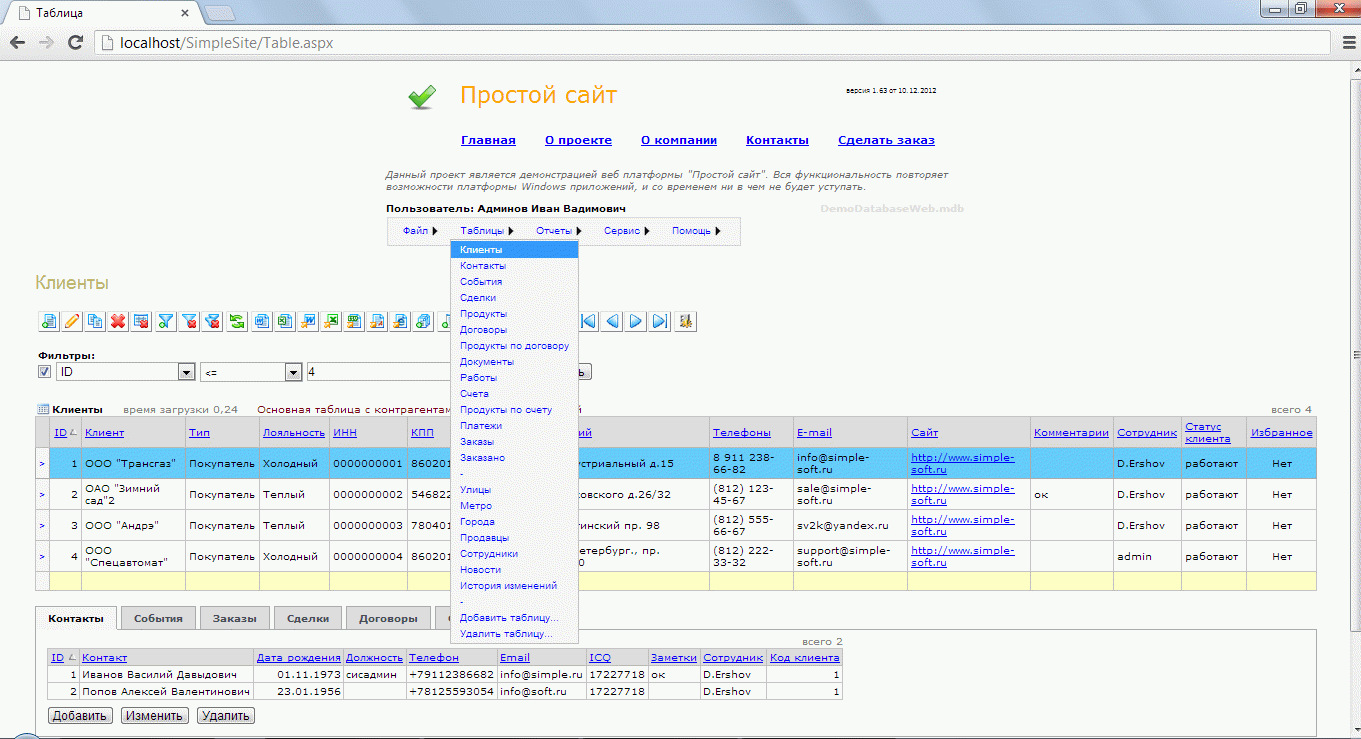Go to next record arrow icon

point(636,321)
